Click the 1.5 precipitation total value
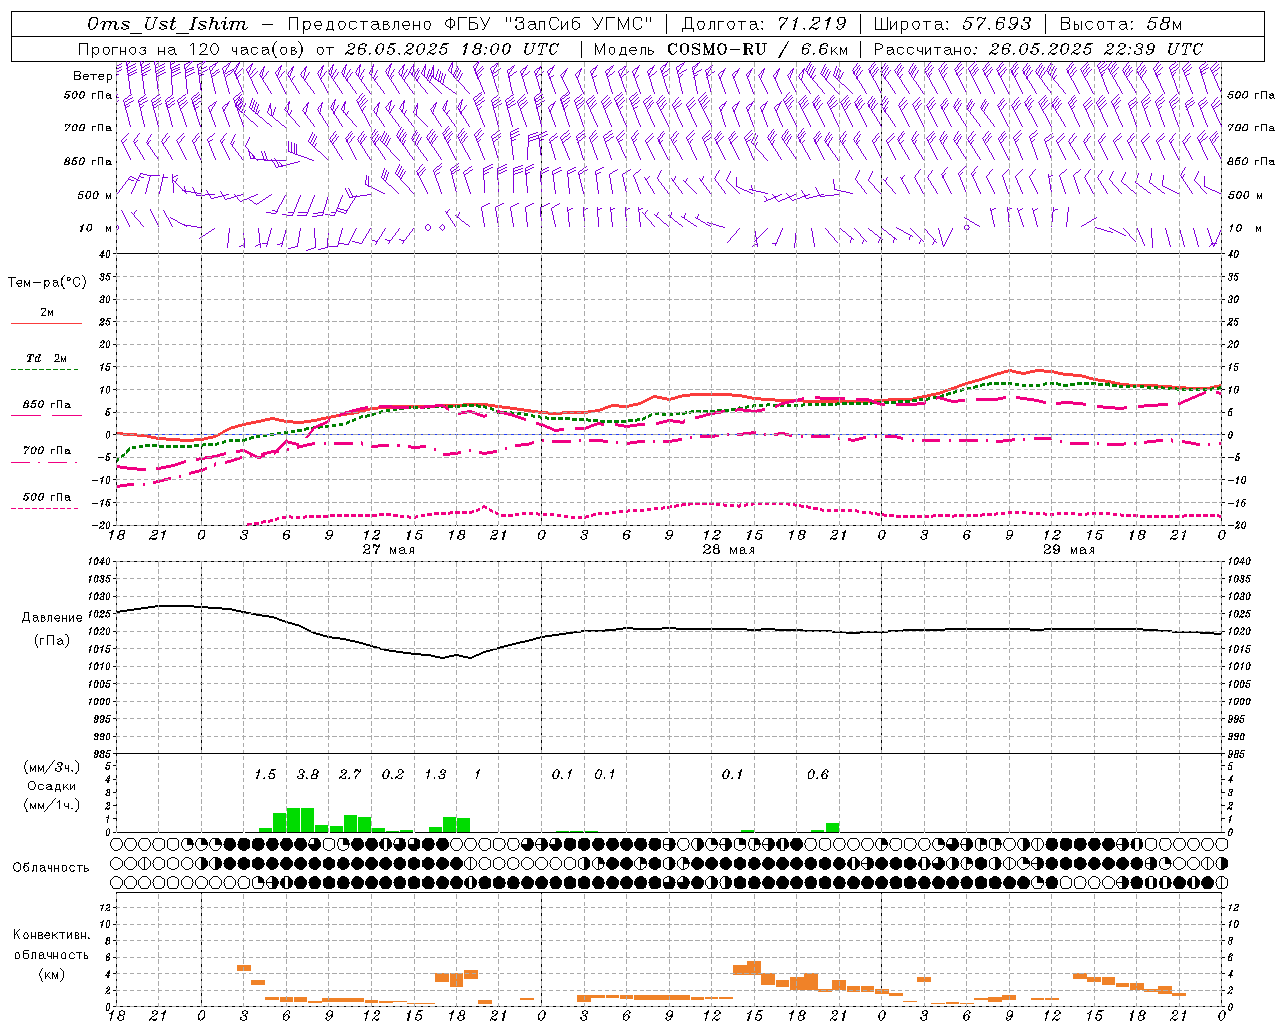1280x1024 pixels. tap(265, 775)
